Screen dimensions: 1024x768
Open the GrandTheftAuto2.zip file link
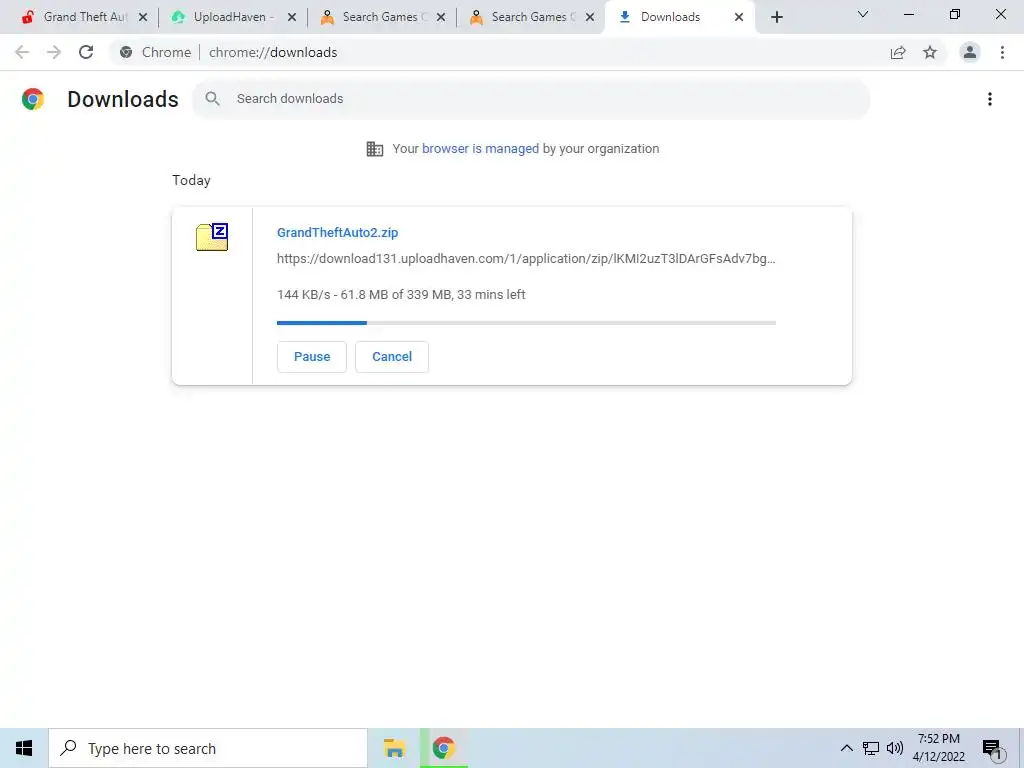pos(337,232)
